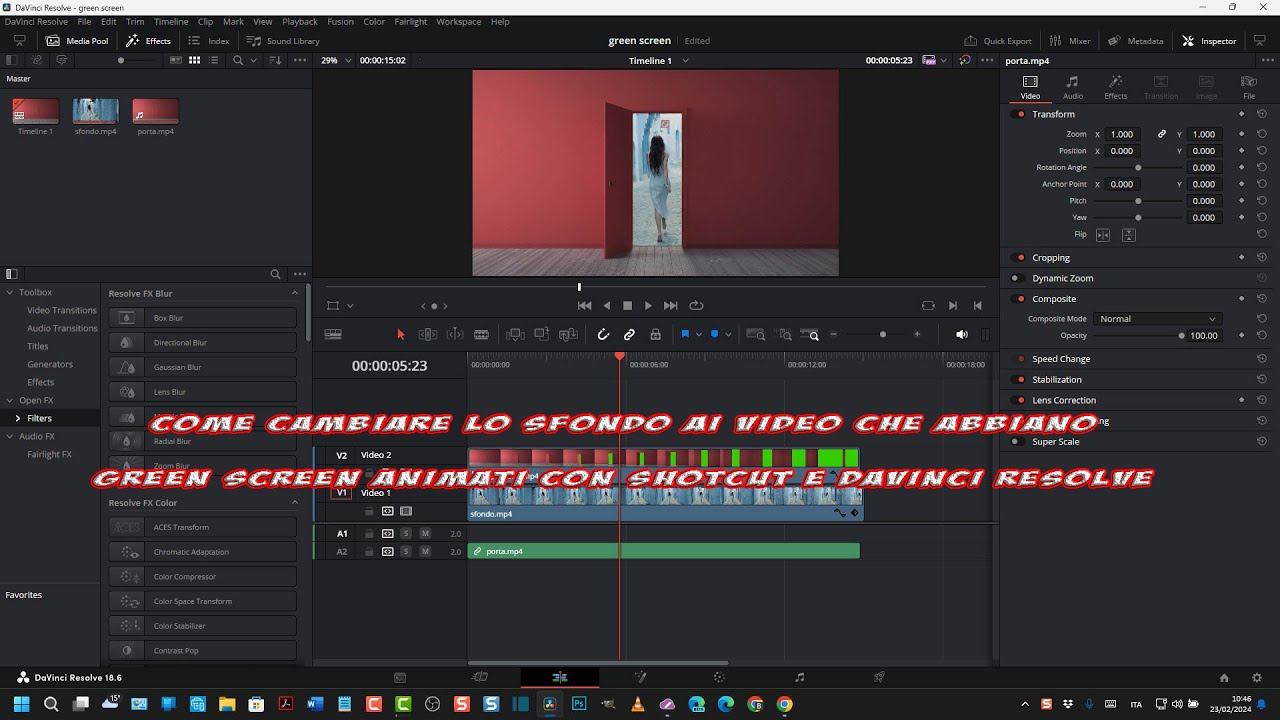Open the Index panel

coord(209,41)
